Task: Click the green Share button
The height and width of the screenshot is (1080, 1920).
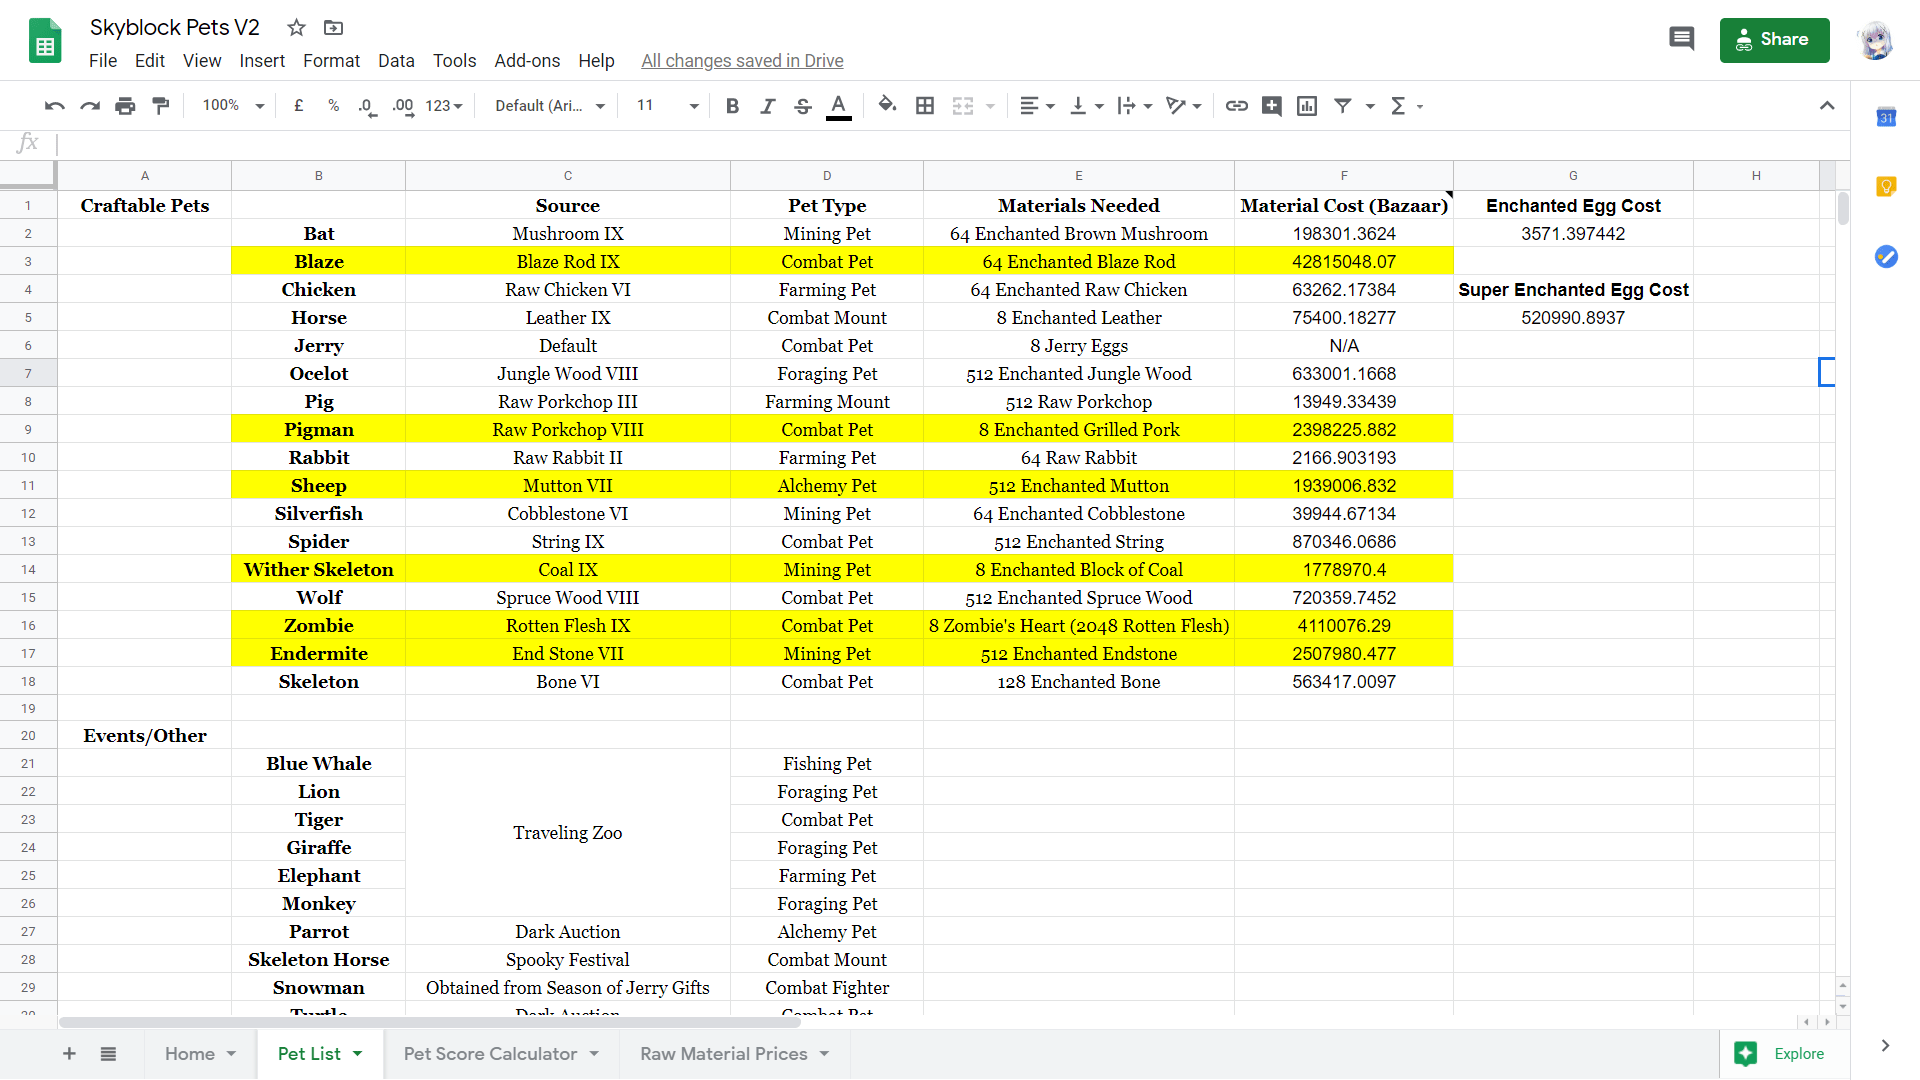Action: (x=1774, y=40)
